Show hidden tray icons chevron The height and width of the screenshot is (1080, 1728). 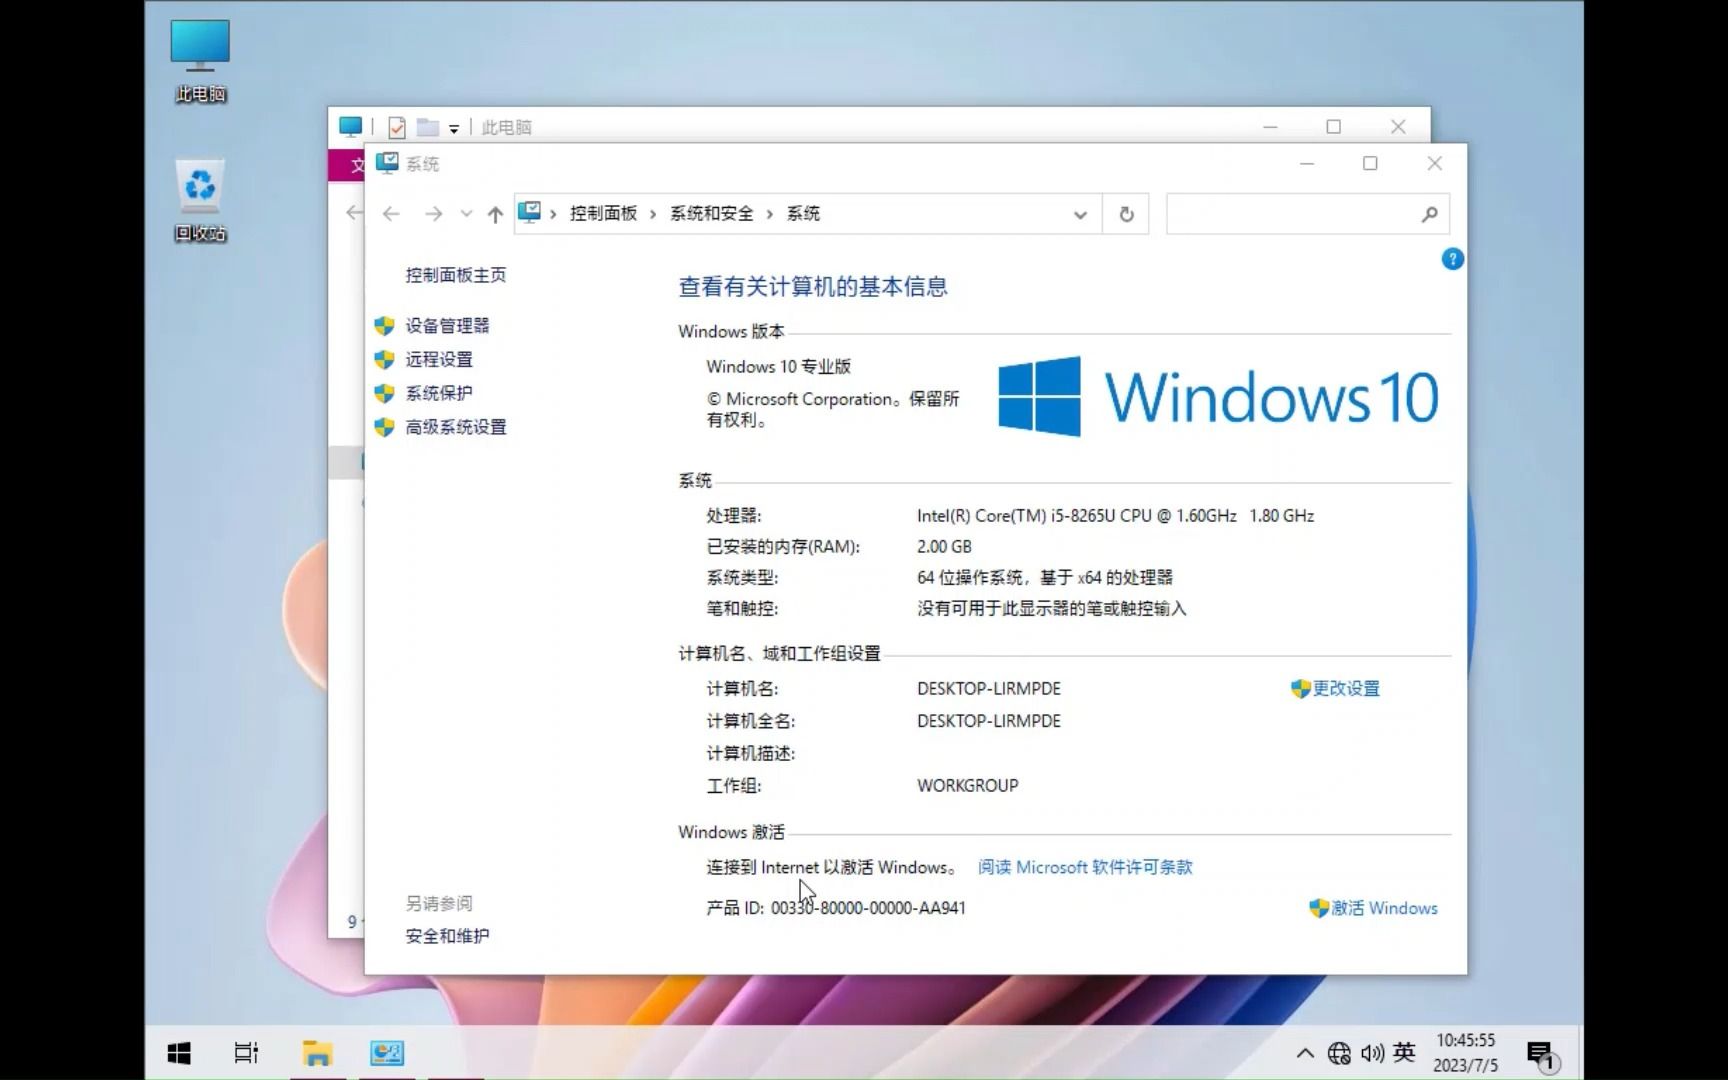pyautogui.click(x=1305, y=1053)
